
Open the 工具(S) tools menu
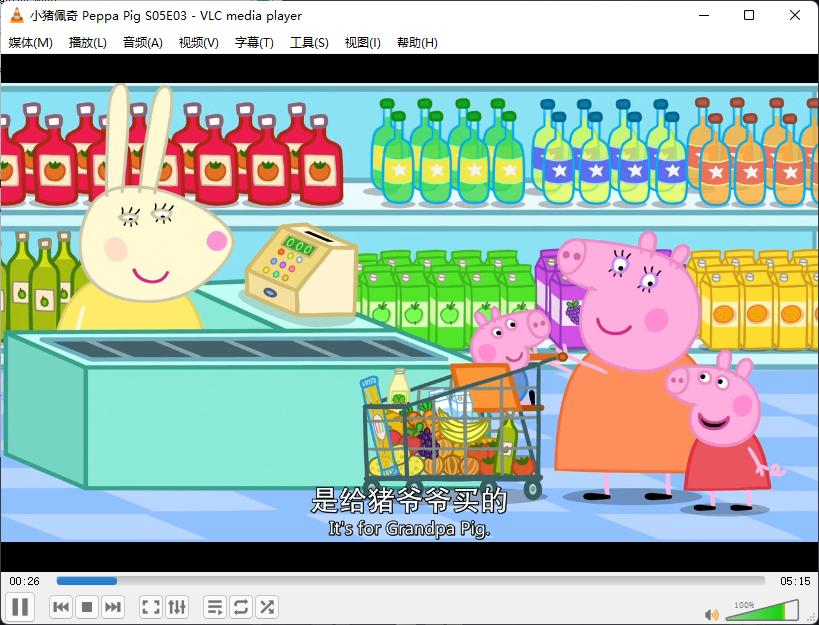309,43
